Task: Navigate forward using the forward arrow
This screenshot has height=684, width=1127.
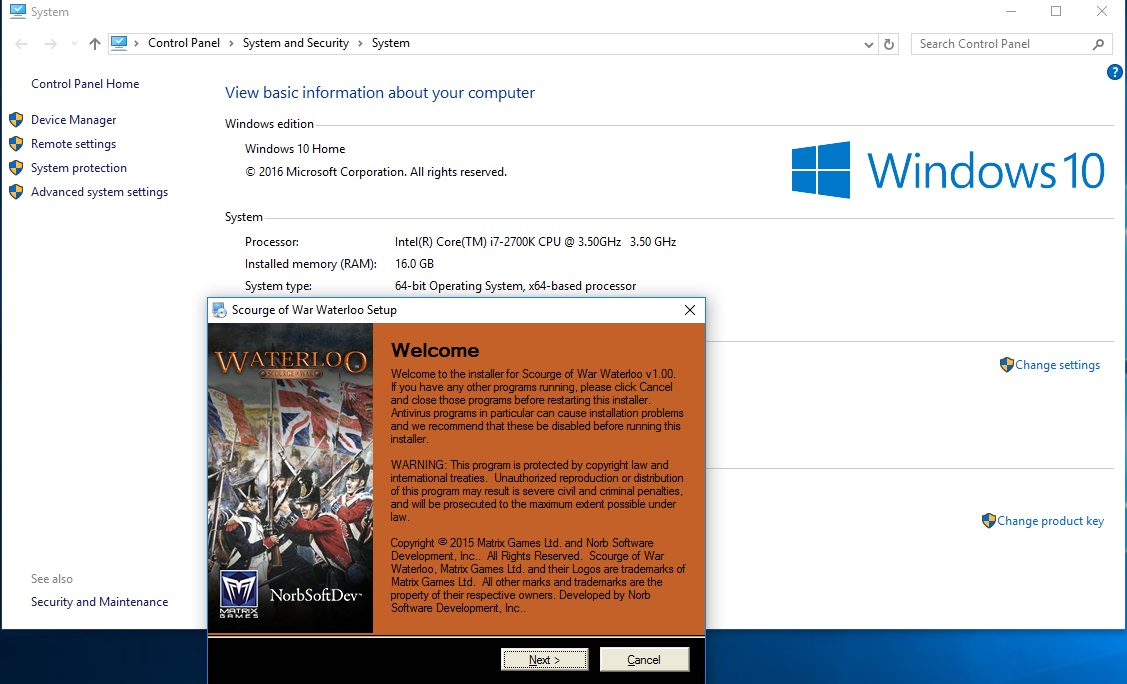Action: (50, 44)
